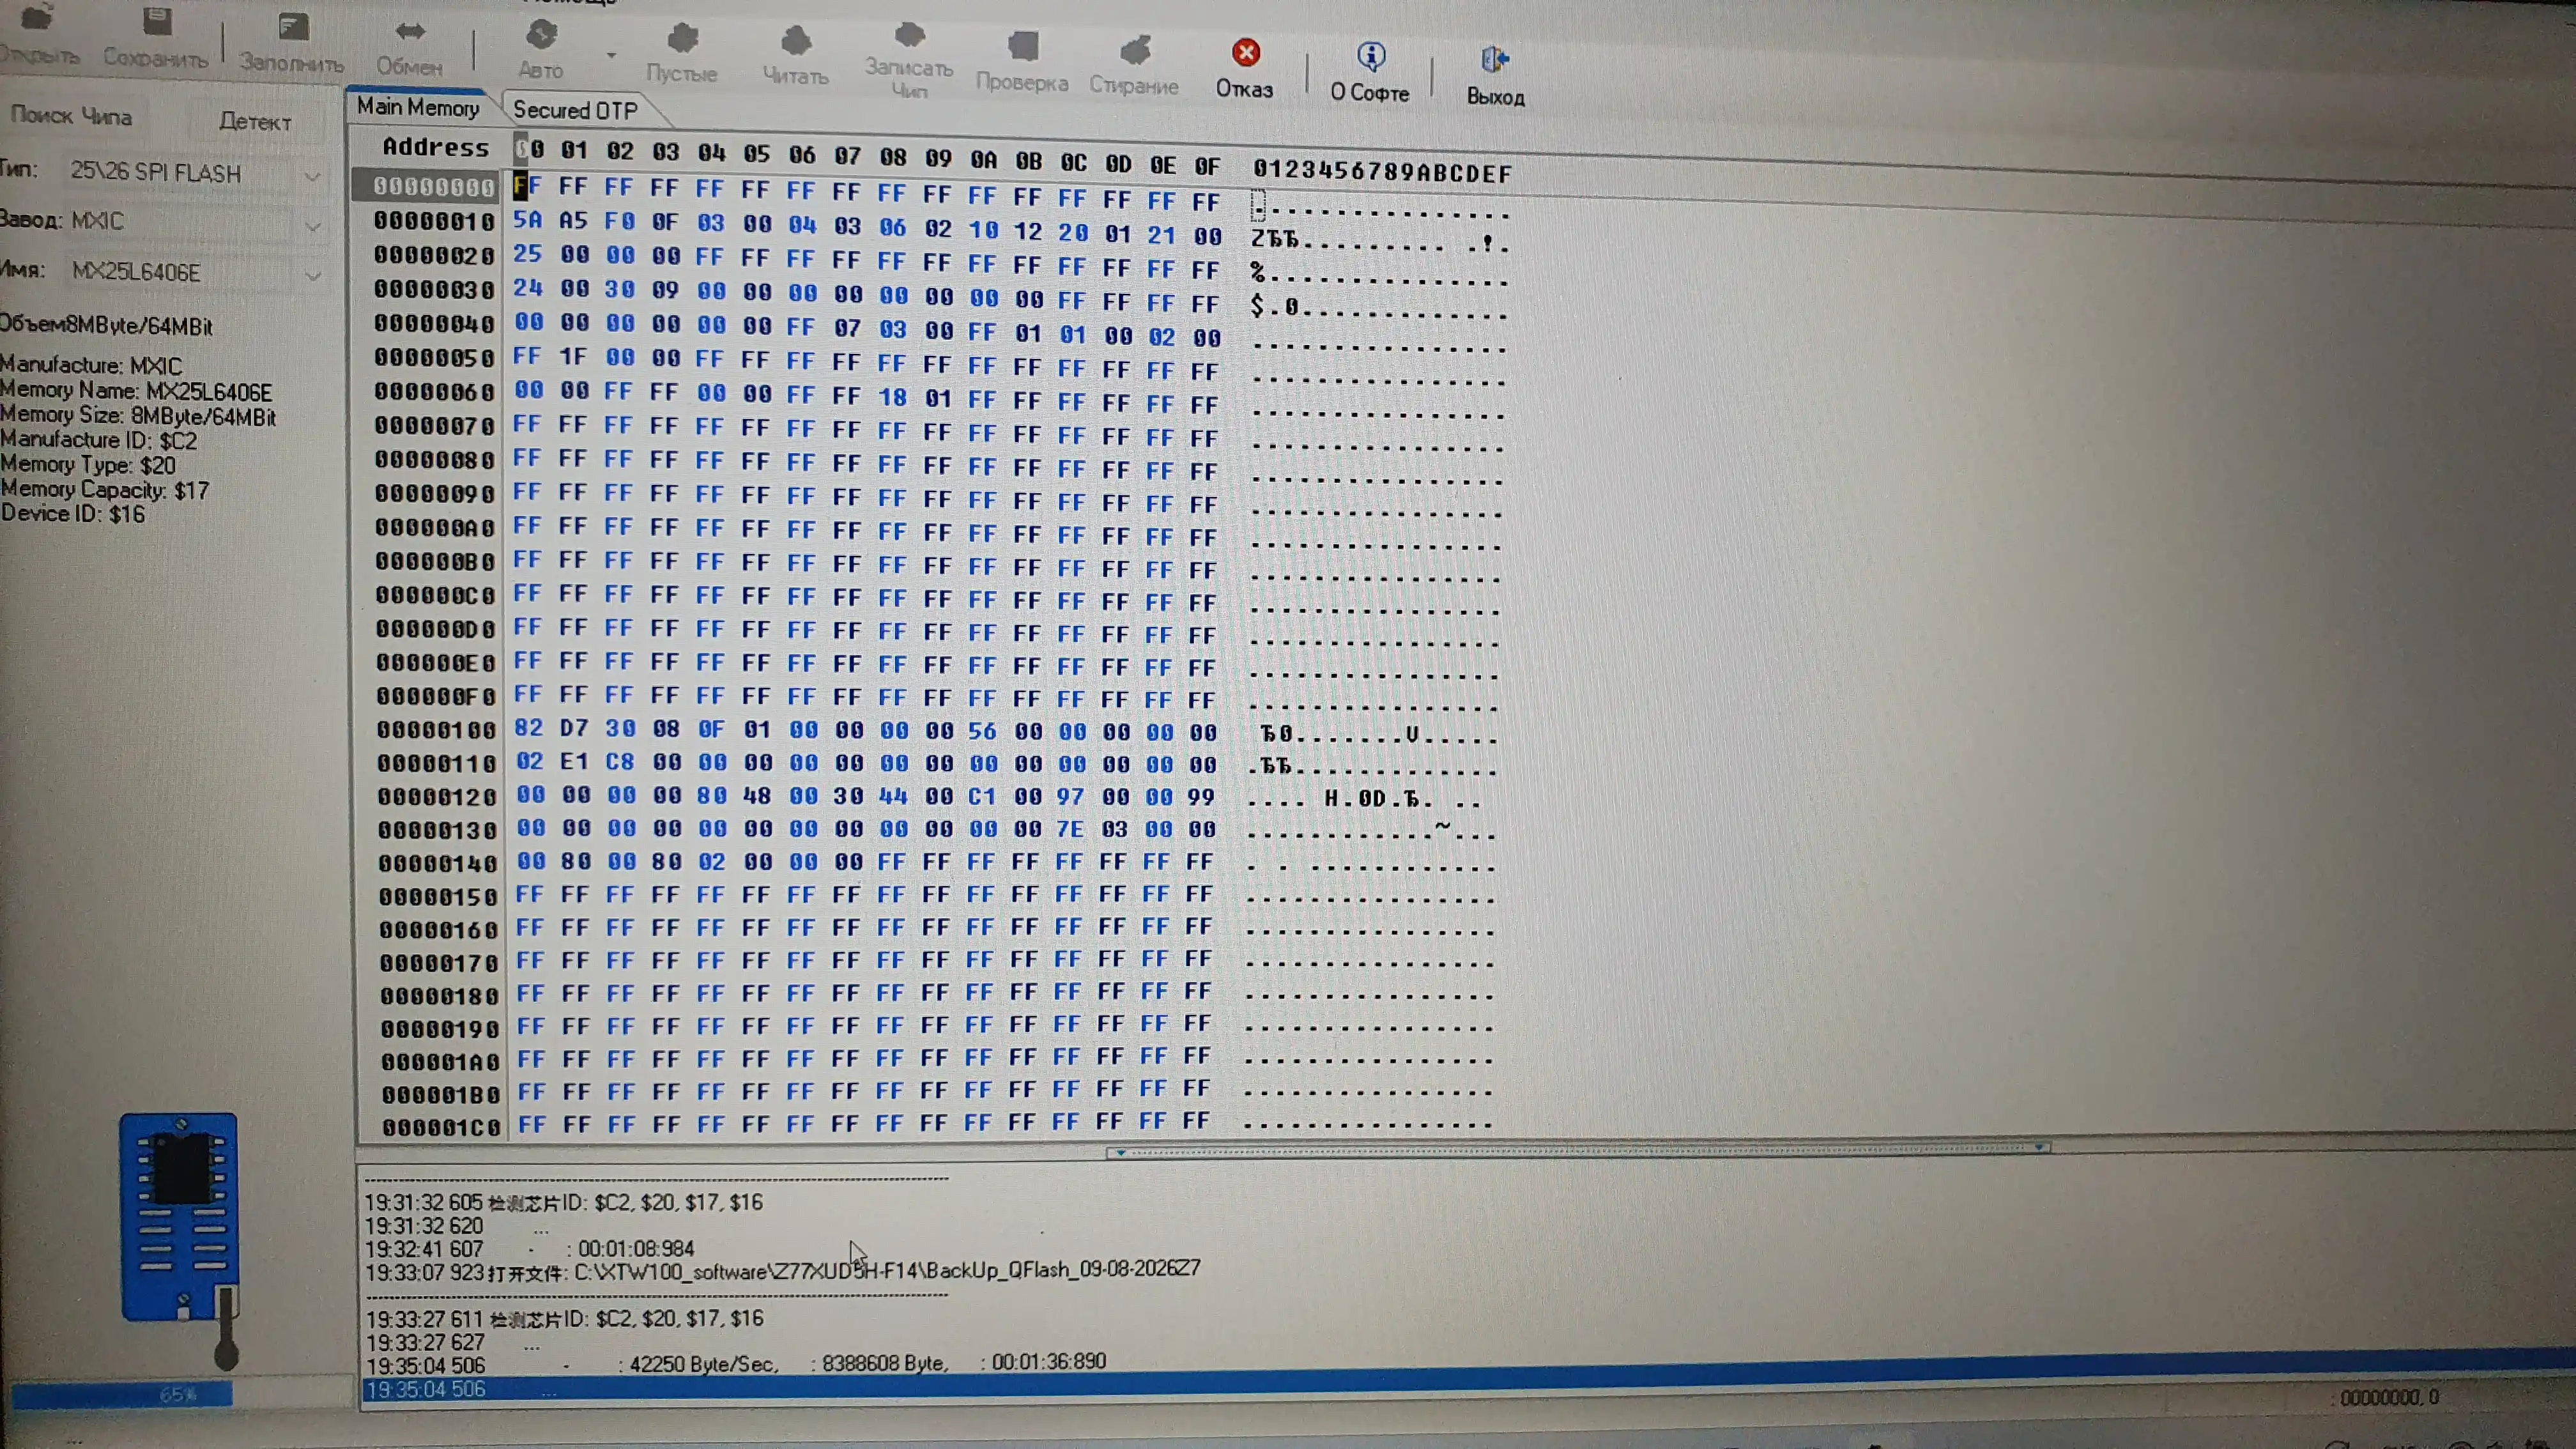Click the red Отказ cancel icon

coord(1245,52)
